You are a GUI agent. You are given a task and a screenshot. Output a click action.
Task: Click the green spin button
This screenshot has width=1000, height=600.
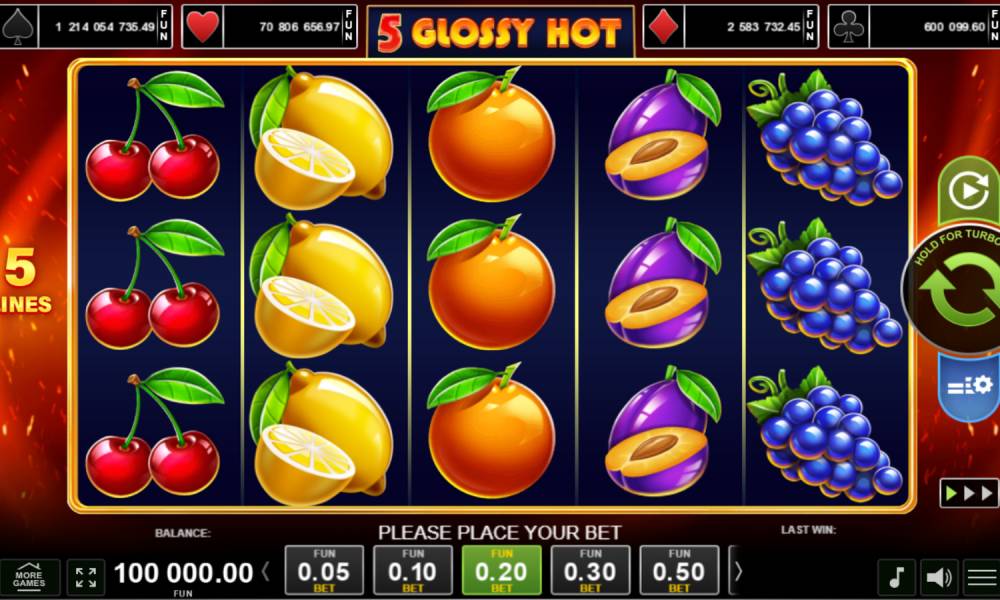(x=957, y=289)
